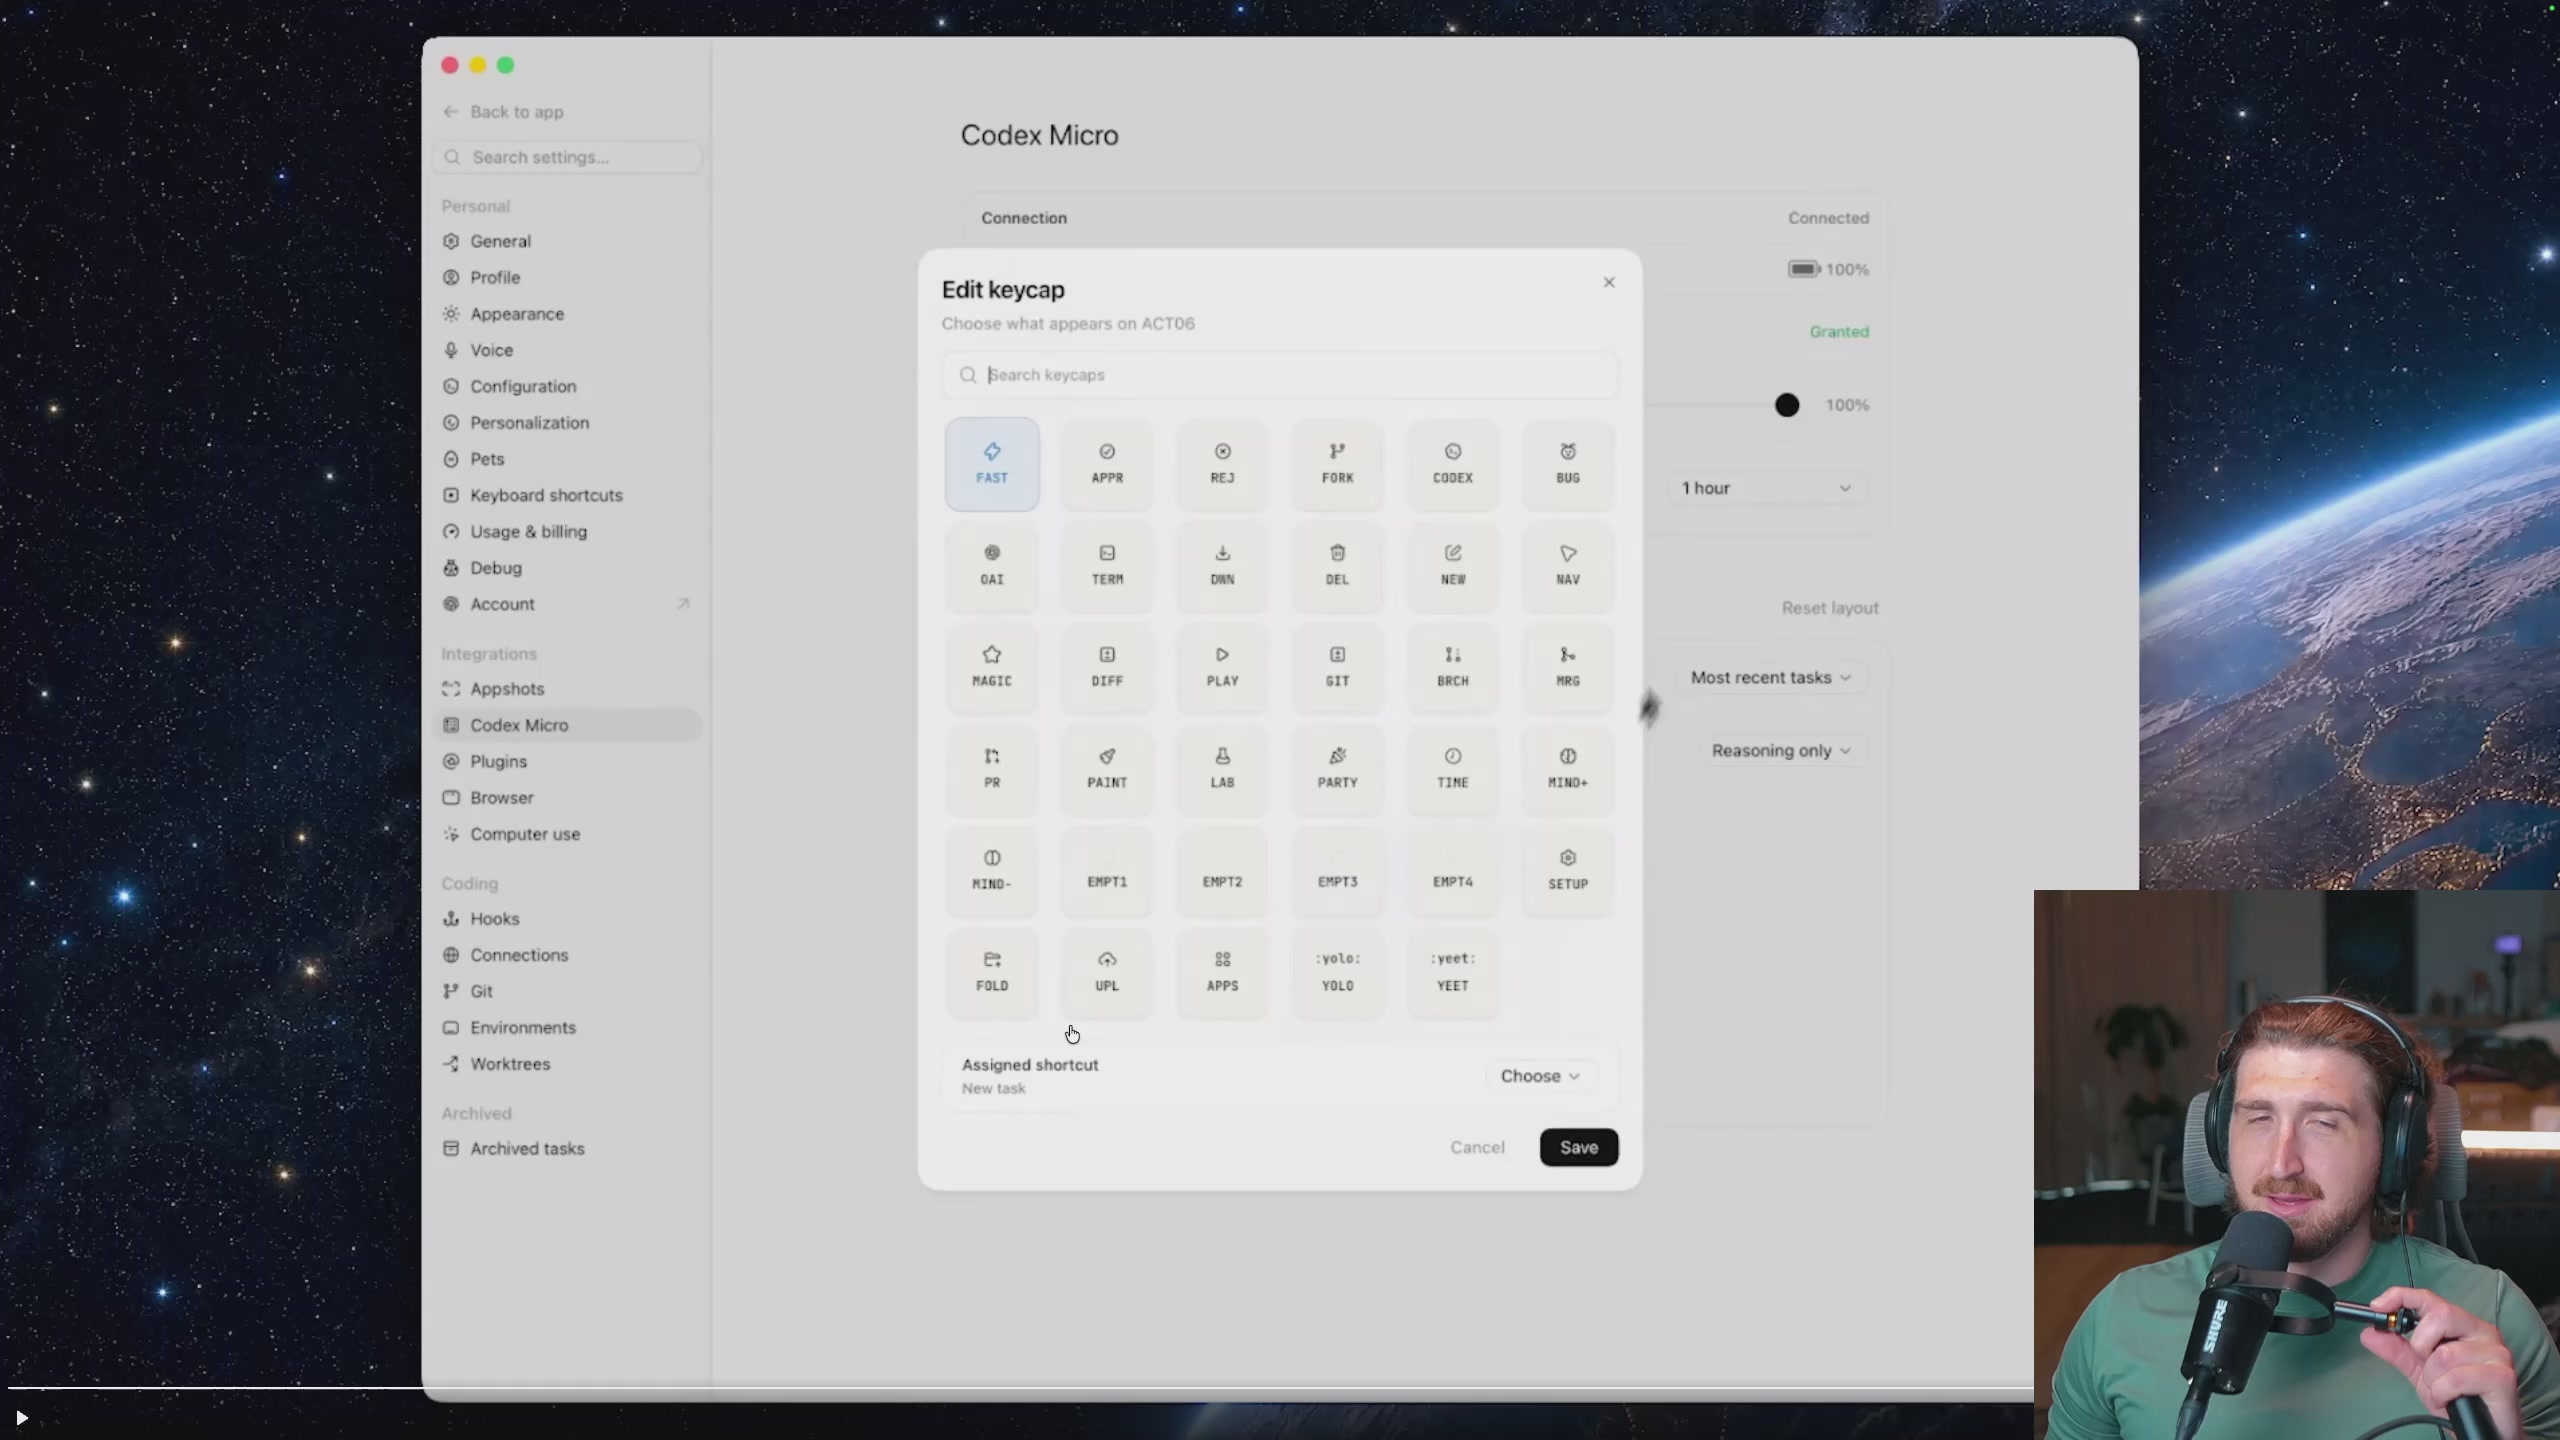This screenshot has width=2560, height=1440.
Task: Open the Most recent tasks dropdown
Action: pyautogui.click(x=1771, y=677)
